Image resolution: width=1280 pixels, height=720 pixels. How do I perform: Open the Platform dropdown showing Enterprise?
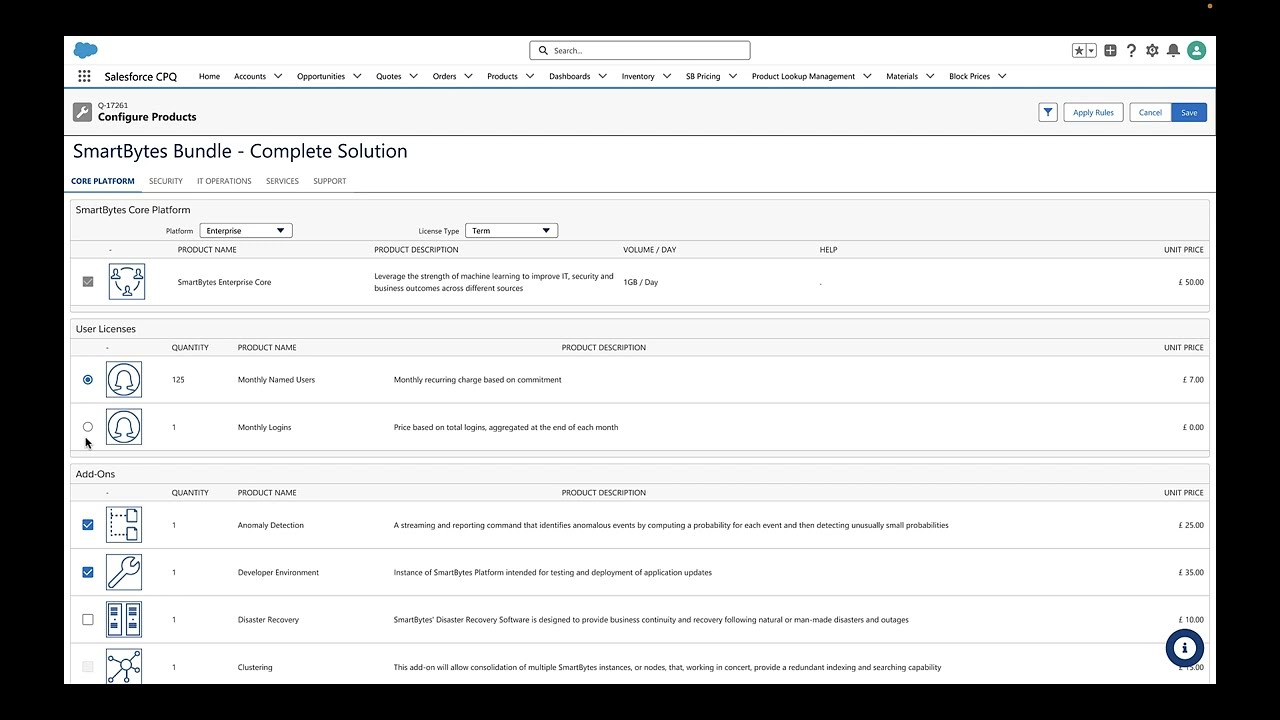pos(246,231)
